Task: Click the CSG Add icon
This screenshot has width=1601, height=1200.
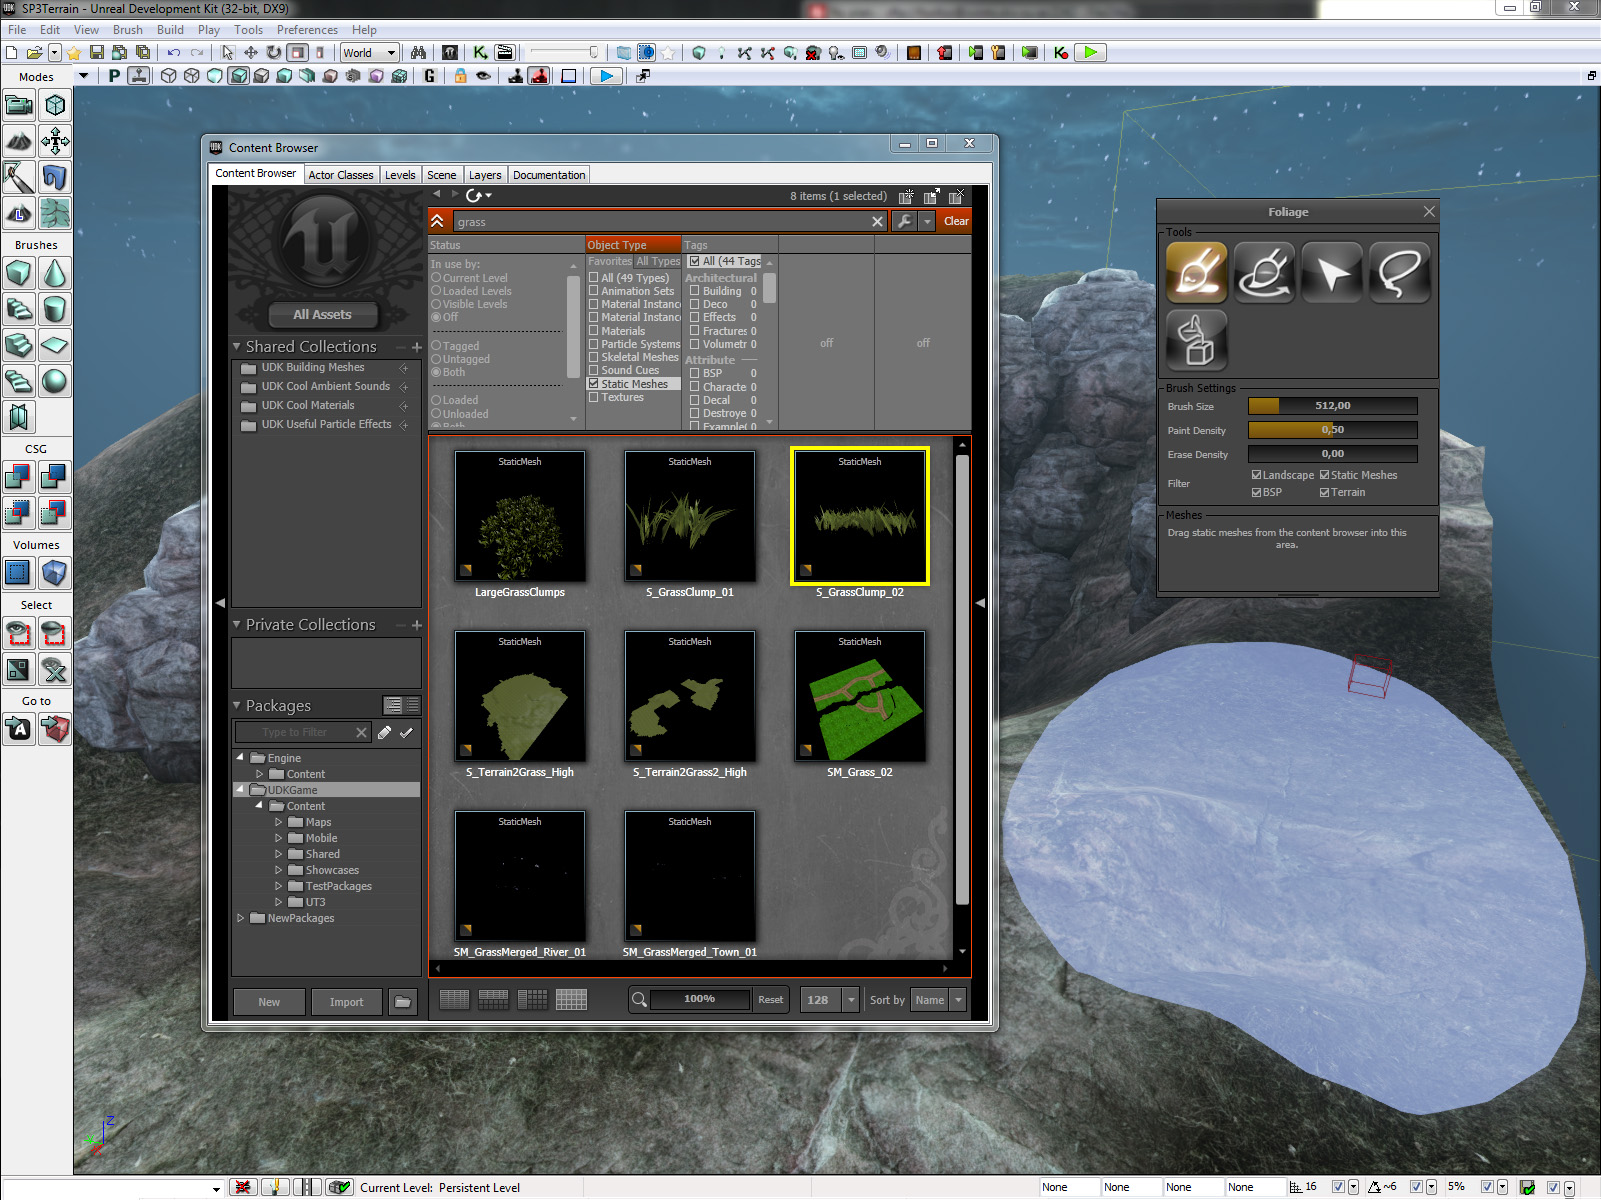Action: 19,477
